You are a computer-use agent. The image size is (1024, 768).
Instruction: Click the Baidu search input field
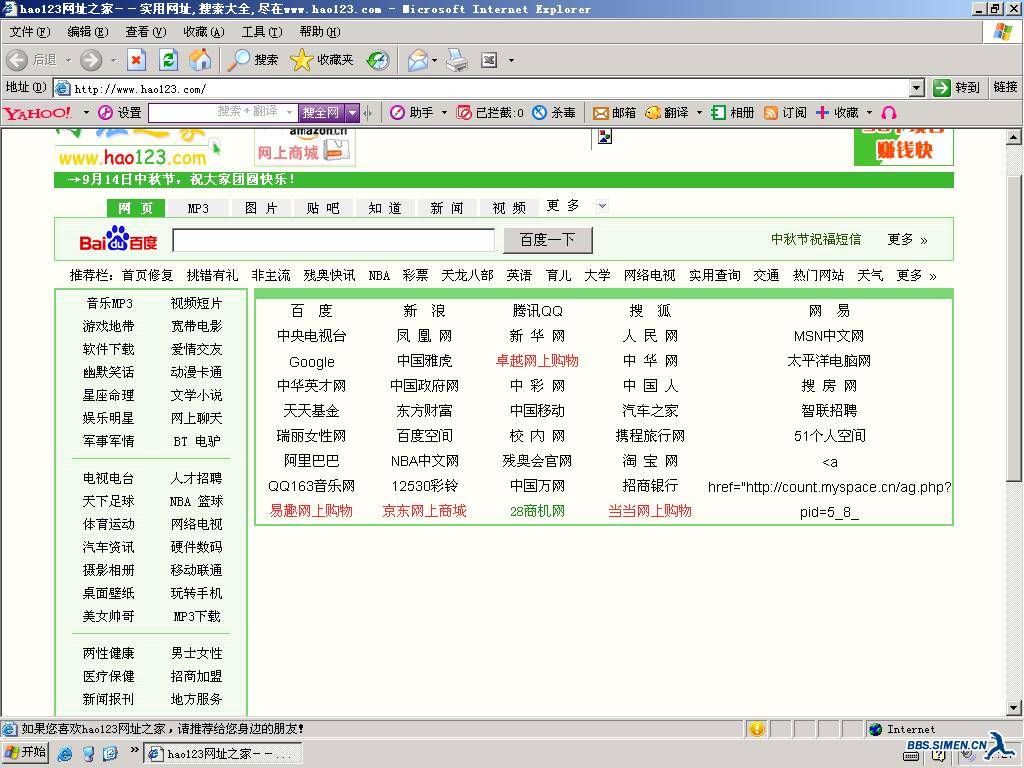[x=333, y=240]
